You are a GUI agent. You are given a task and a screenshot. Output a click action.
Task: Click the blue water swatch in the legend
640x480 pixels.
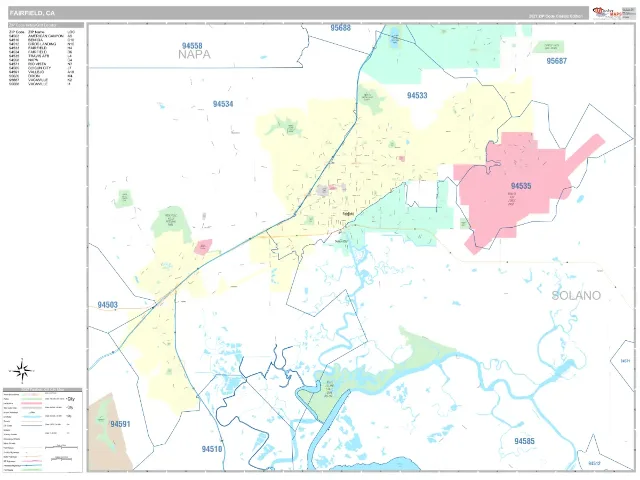pos(31,416)
